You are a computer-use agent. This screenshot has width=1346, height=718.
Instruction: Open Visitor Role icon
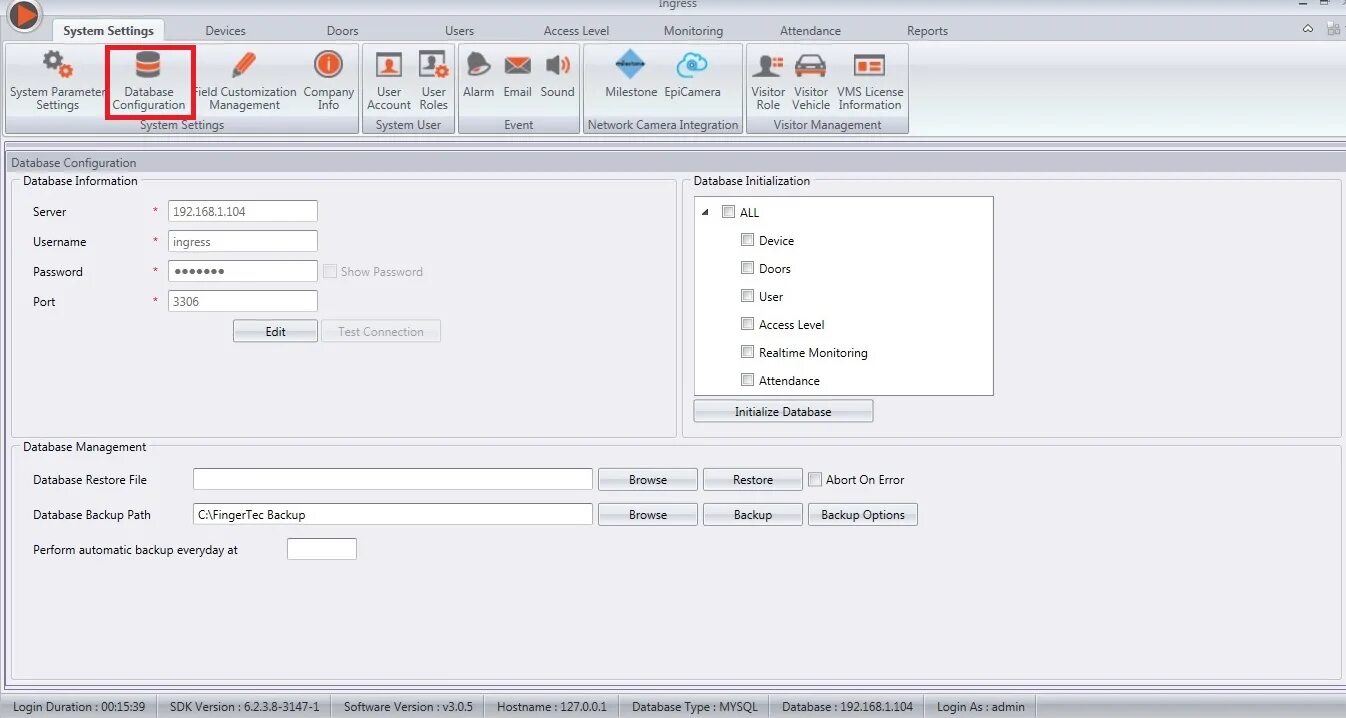[768, 66]
